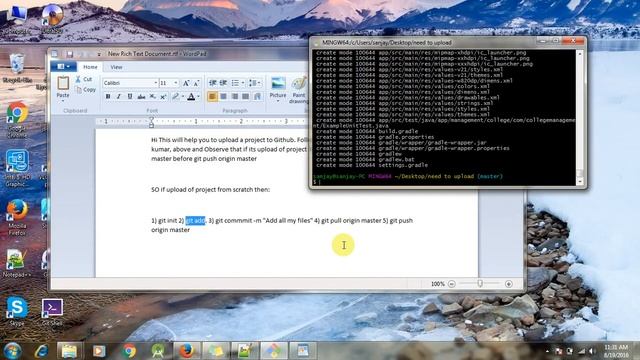Image resolution: width=640 pixels, height=360 pixels.
Task: Switch to the Home ribbon tab
Action: point(90,67)
